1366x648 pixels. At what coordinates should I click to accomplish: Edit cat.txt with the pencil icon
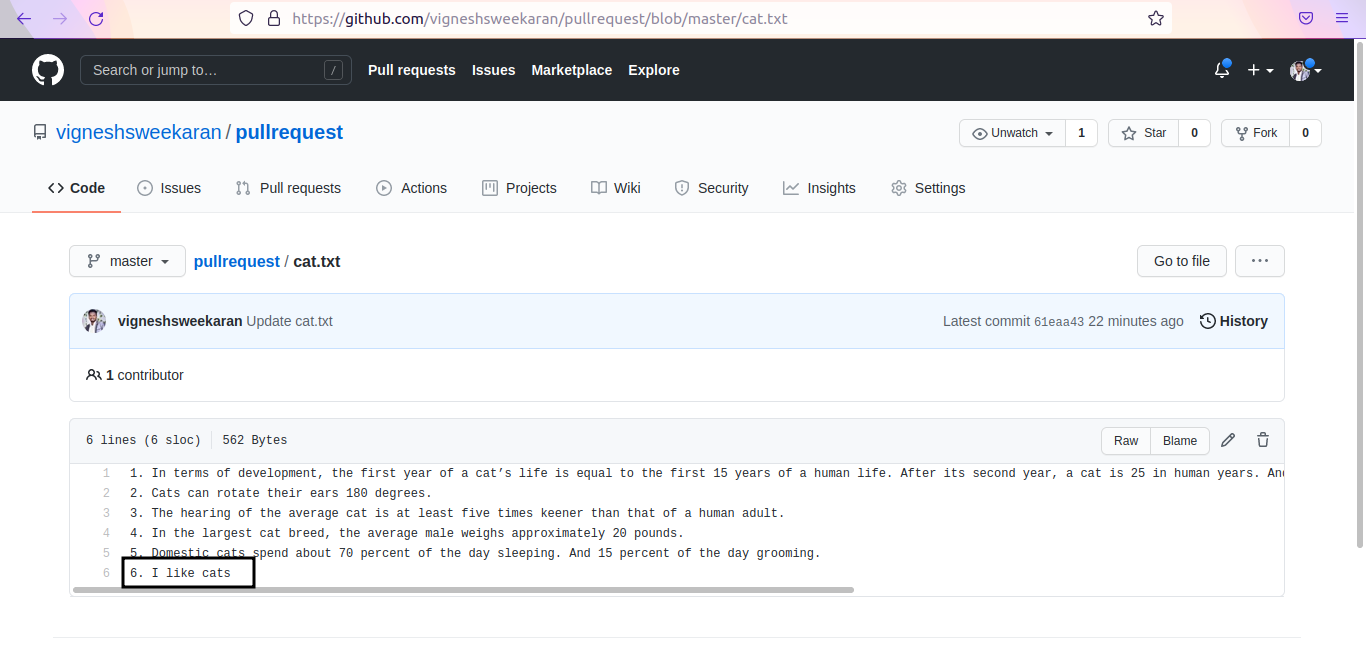tap(1228, 440)
